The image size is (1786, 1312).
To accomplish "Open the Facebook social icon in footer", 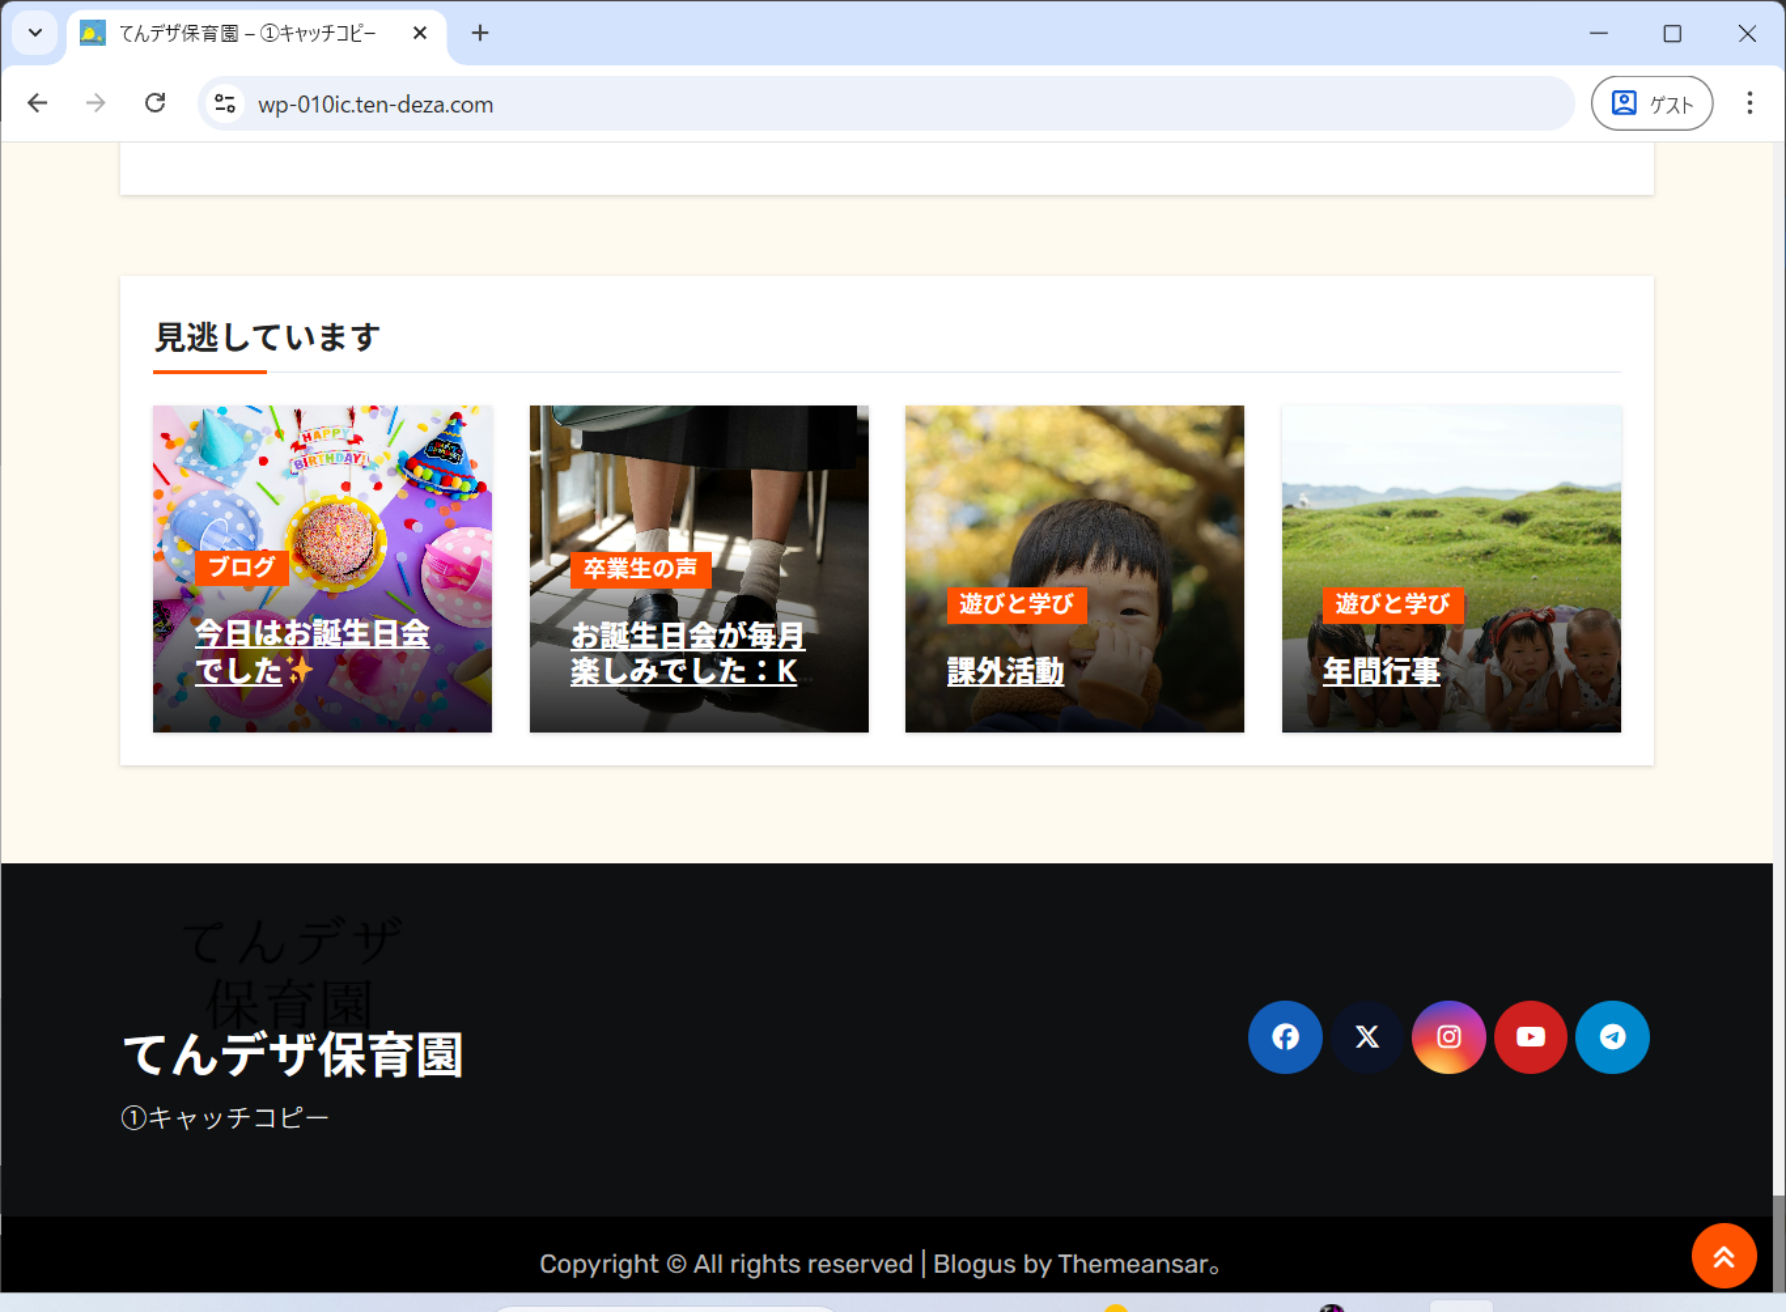I will pos(1285,1037).
